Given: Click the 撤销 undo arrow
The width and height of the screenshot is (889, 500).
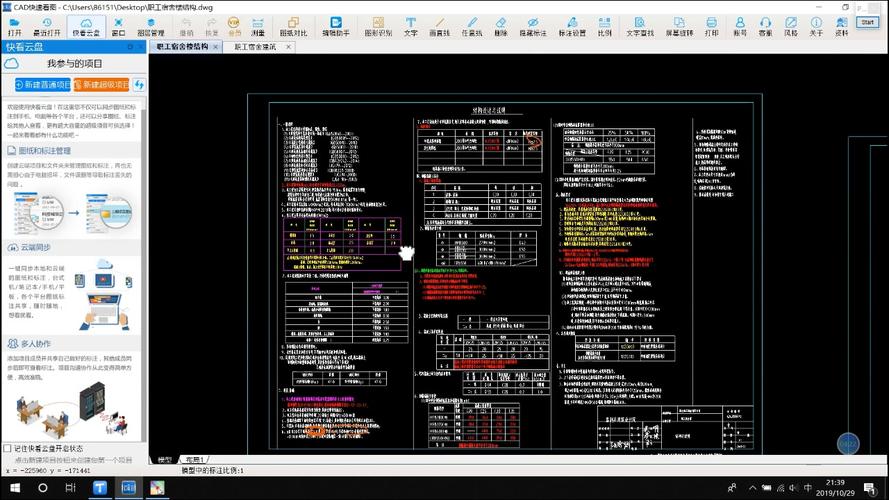Looking at the screenshot, I should tap(187, 27).
